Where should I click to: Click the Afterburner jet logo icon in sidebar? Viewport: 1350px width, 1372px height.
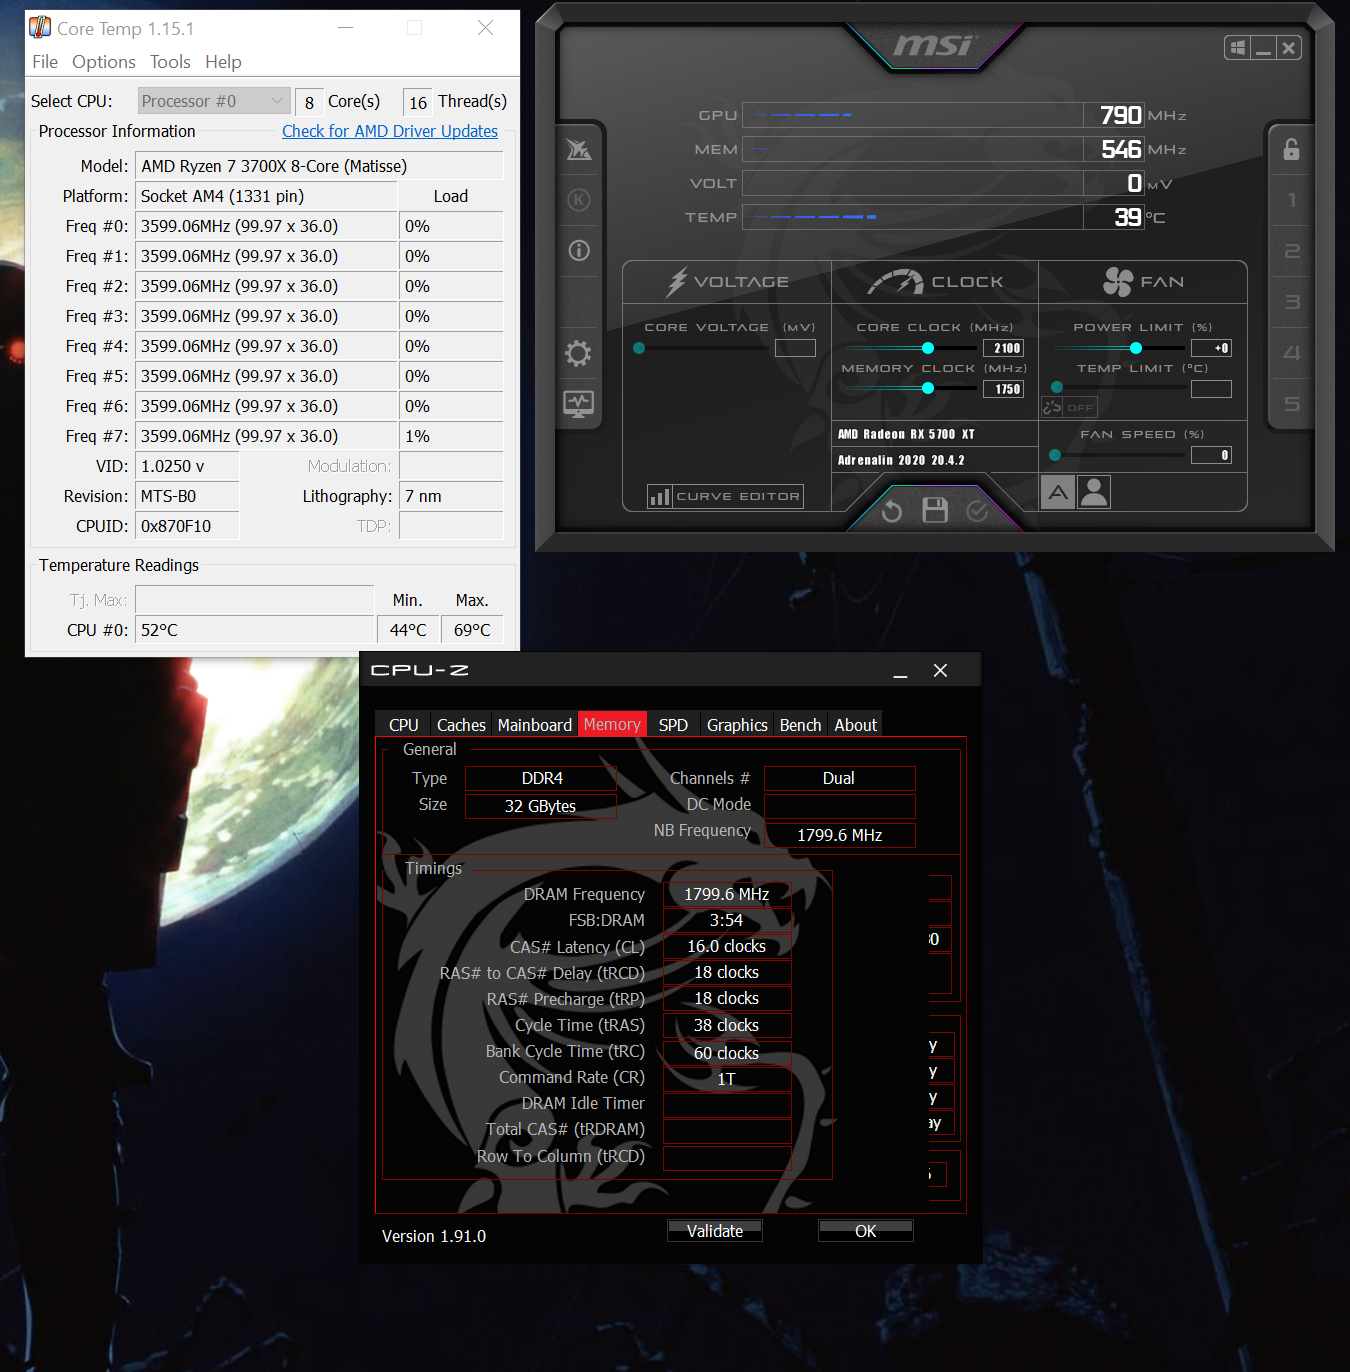579,150
